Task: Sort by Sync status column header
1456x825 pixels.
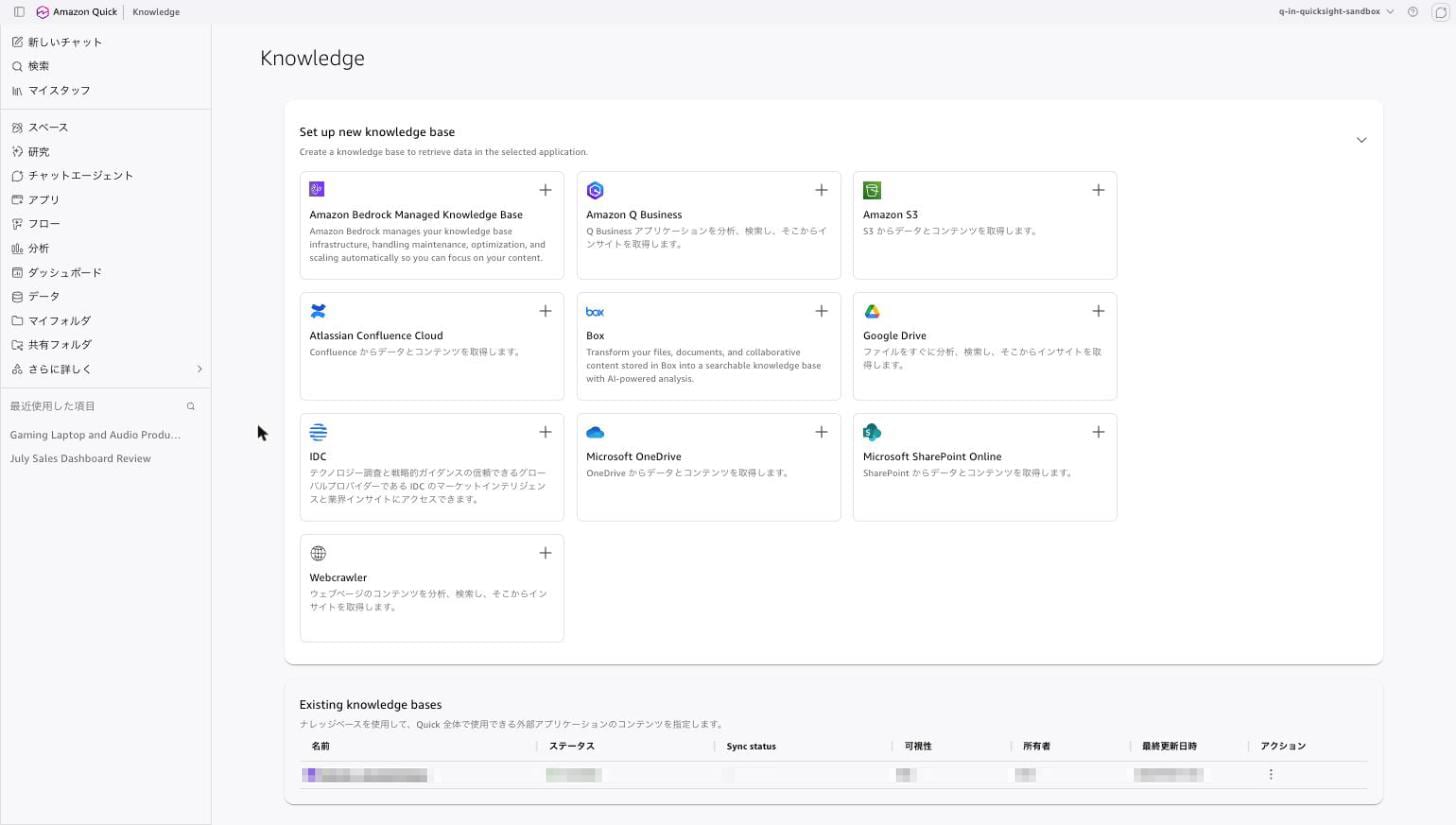Action: [751, 746]
